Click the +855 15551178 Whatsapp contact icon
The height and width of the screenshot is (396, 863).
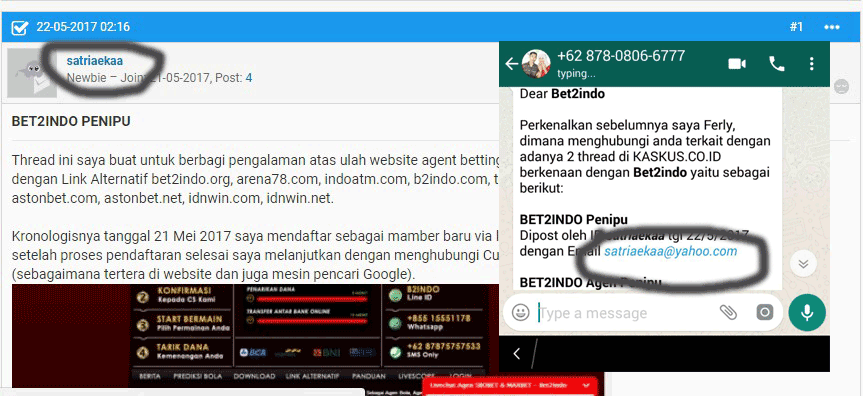pyautogui.click(x=395, y=323)
